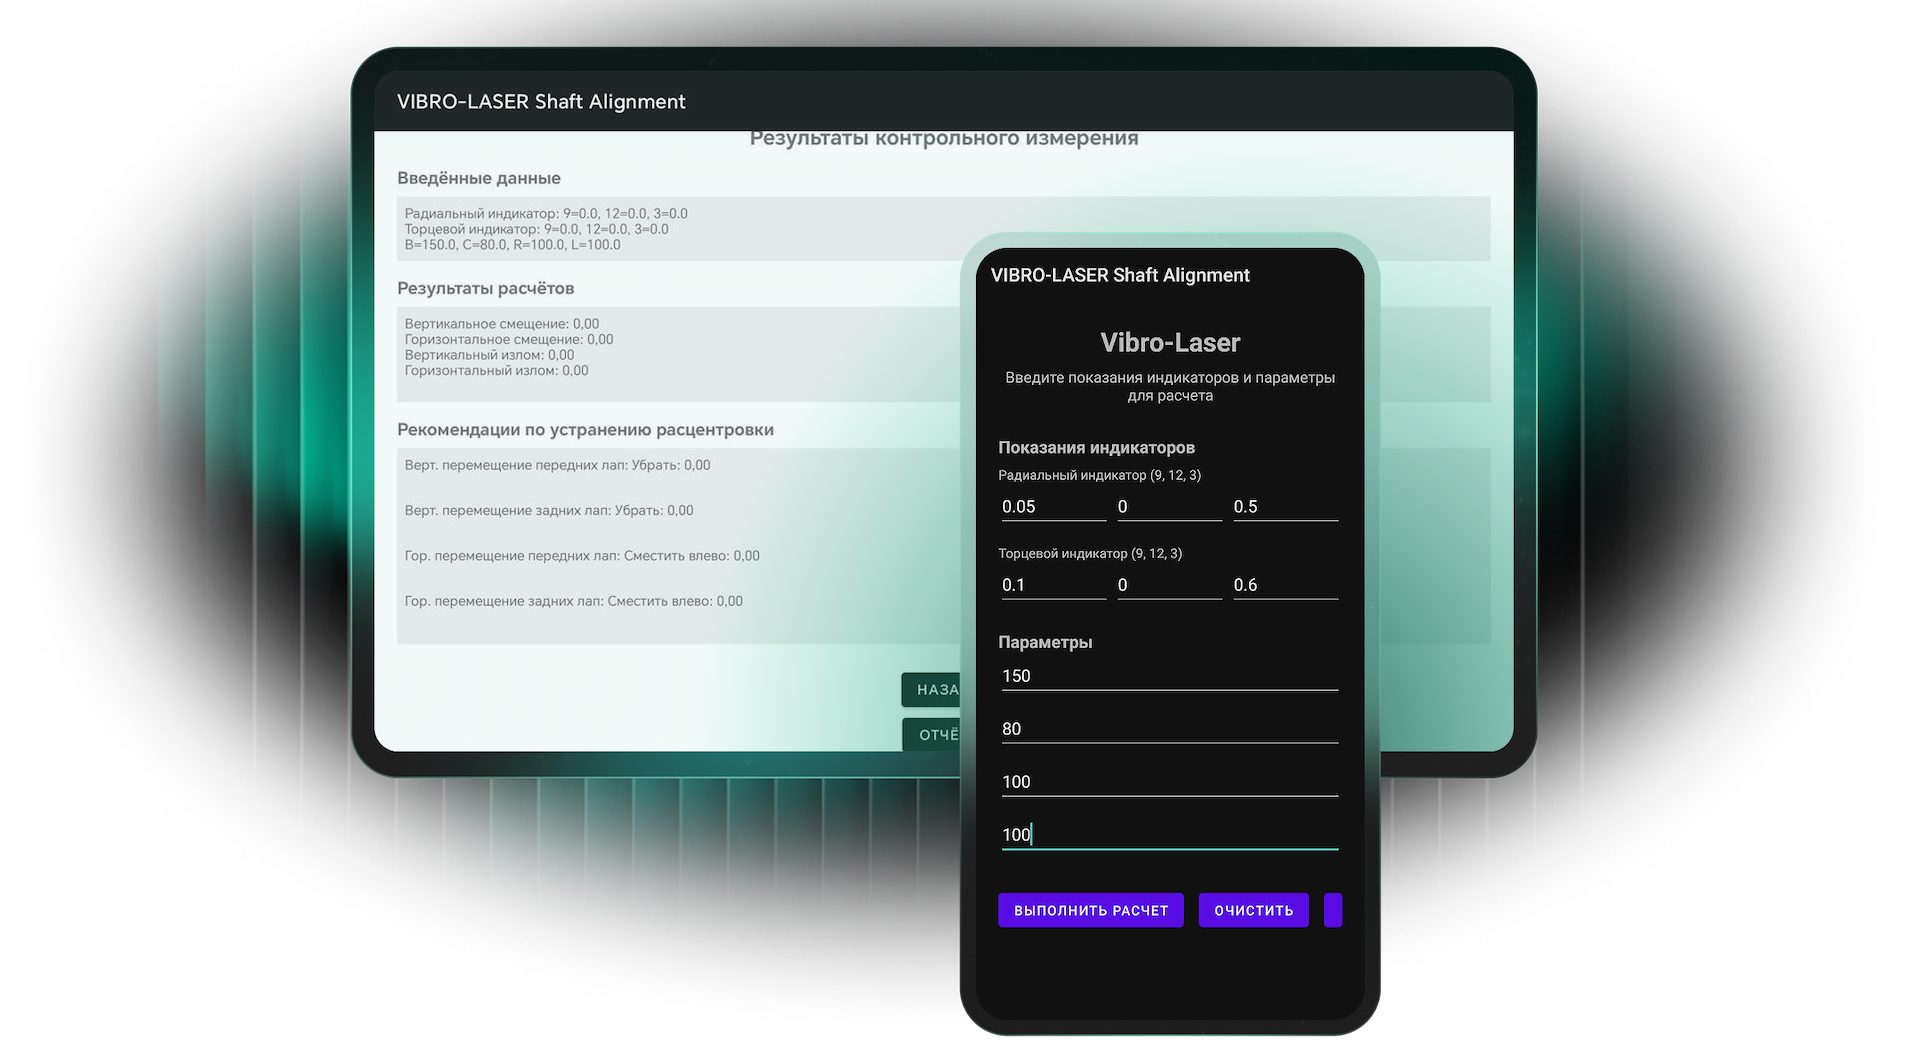Click the Радиальный индикатор (9, 12, 3) label
The height and width of the screenshot is (1042, 1920).
coord(1099,475)
